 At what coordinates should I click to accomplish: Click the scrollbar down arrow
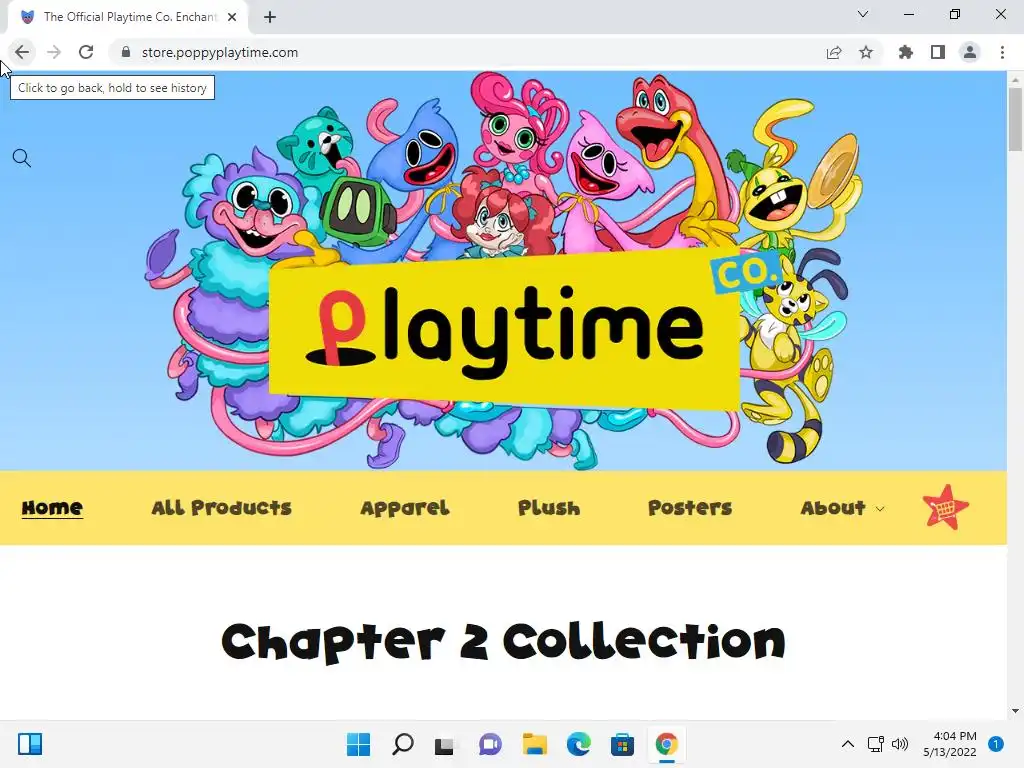1015,711
